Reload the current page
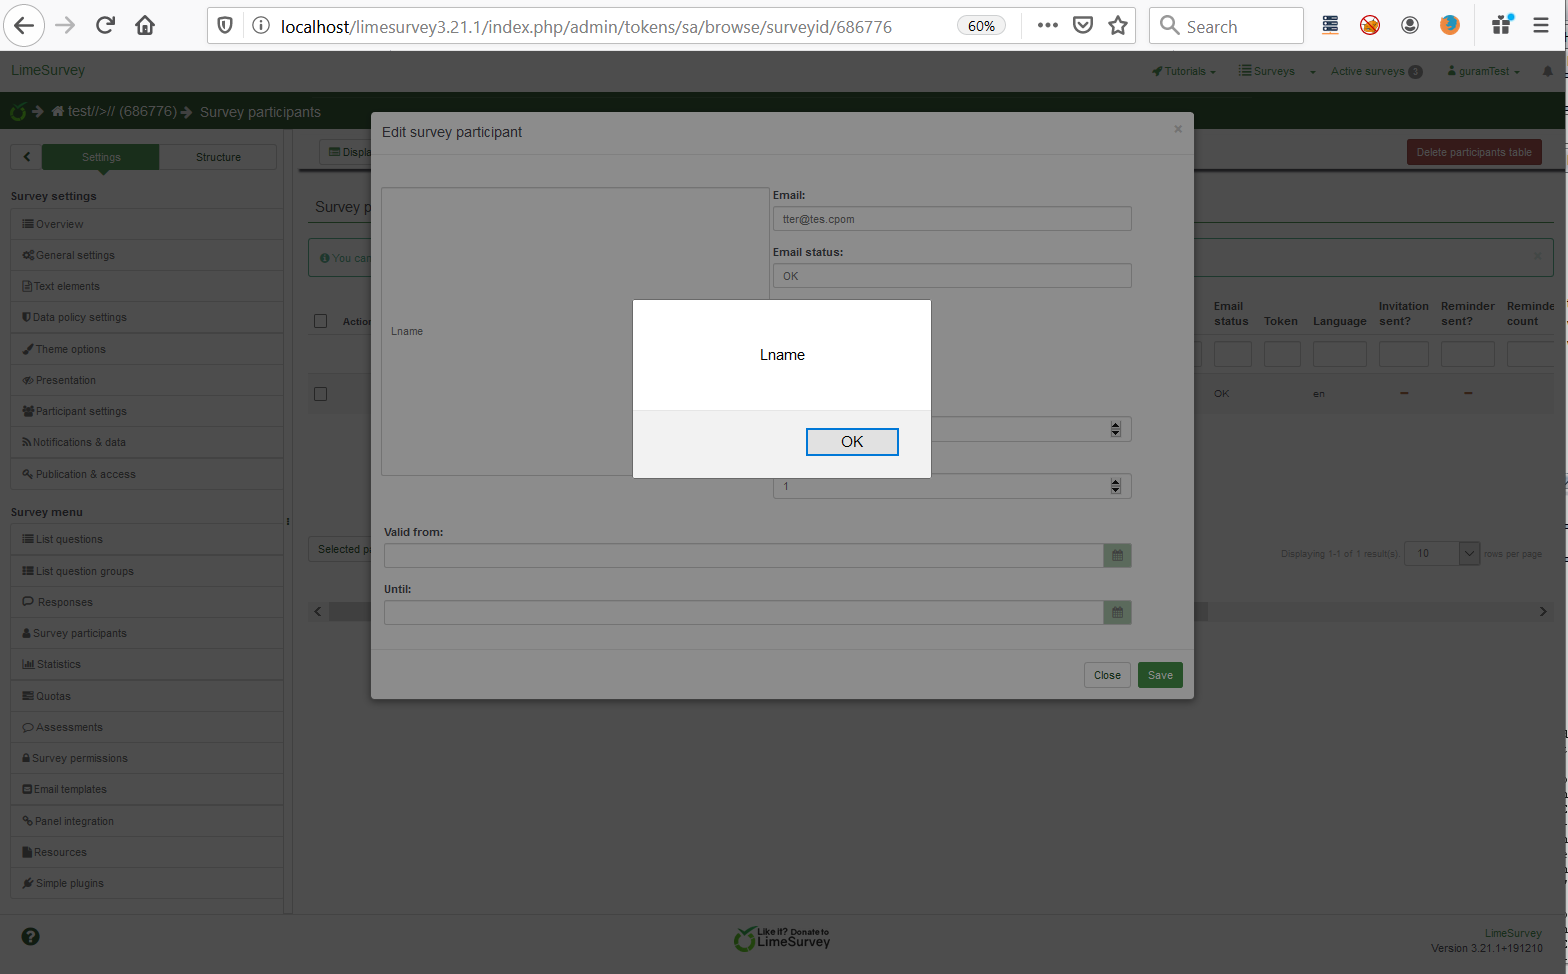 click(x=105, y=26)
